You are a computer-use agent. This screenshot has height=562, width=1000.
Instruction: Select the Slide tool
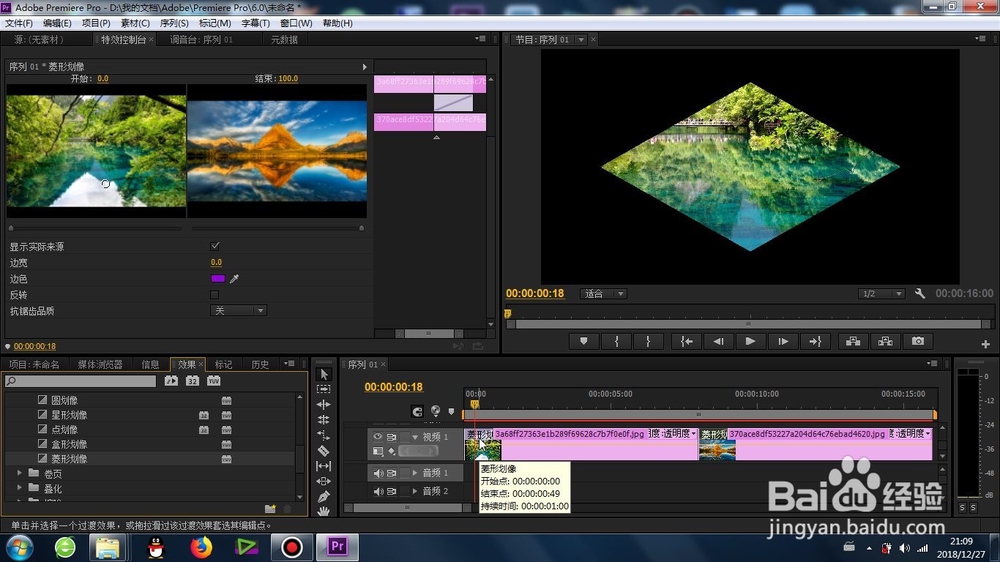click(323, 481)
